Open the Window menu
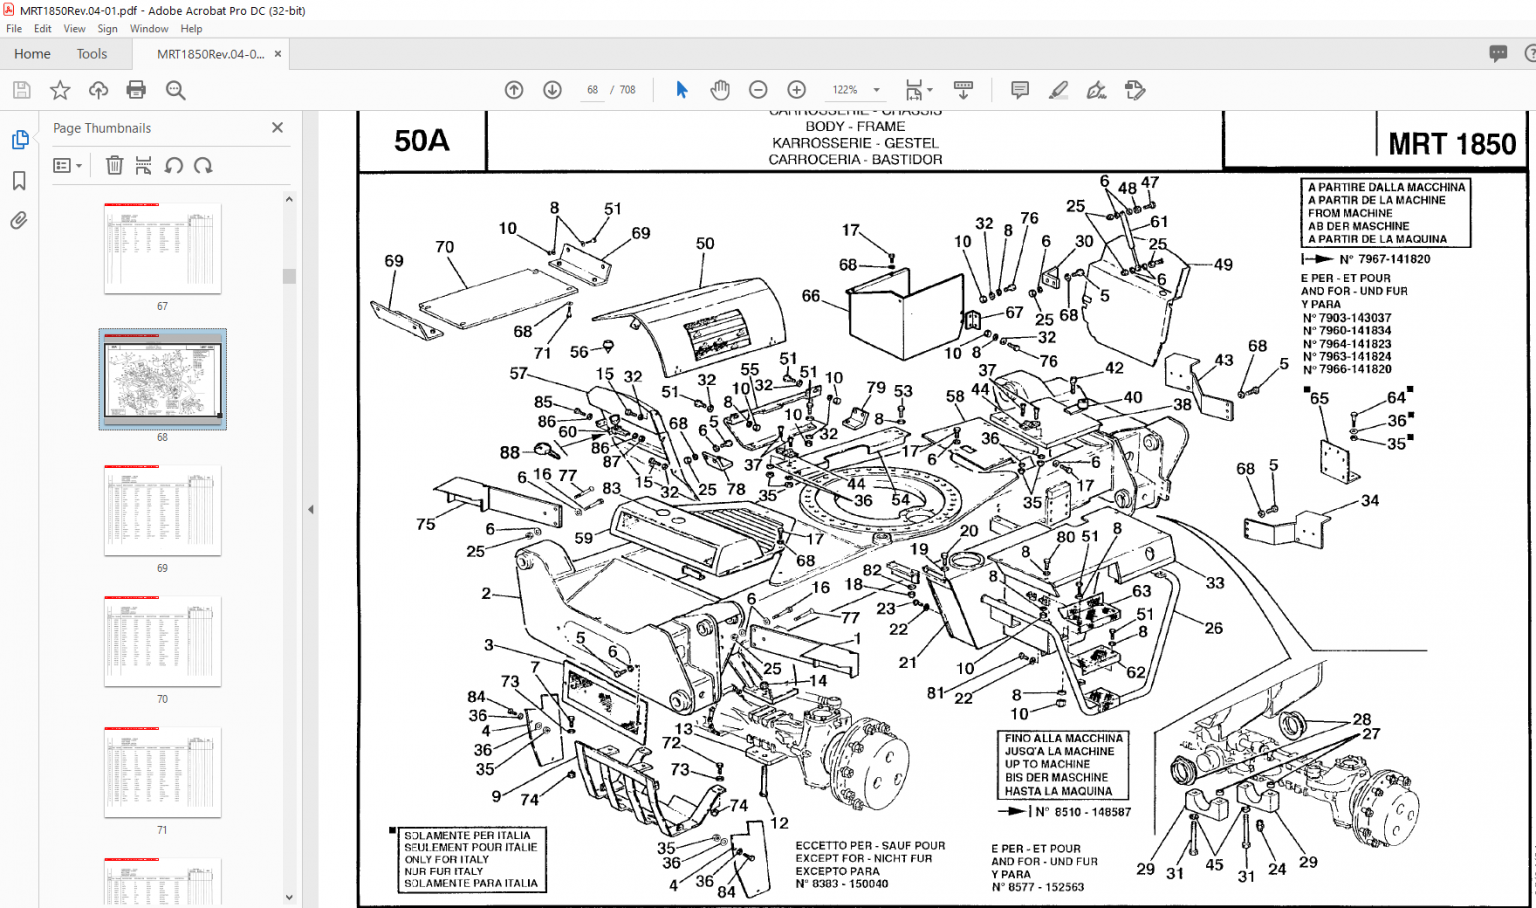 pyautogui.click(x=149, y=29)
